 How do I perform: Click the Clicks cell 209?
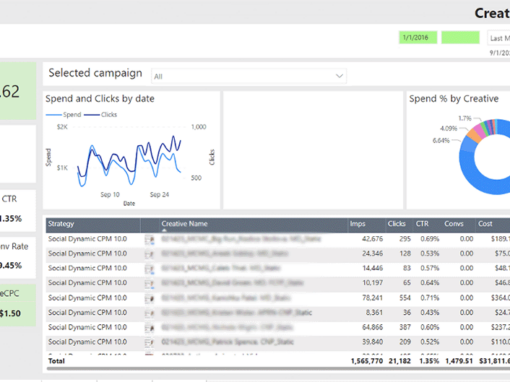click(x=405, y=342)
